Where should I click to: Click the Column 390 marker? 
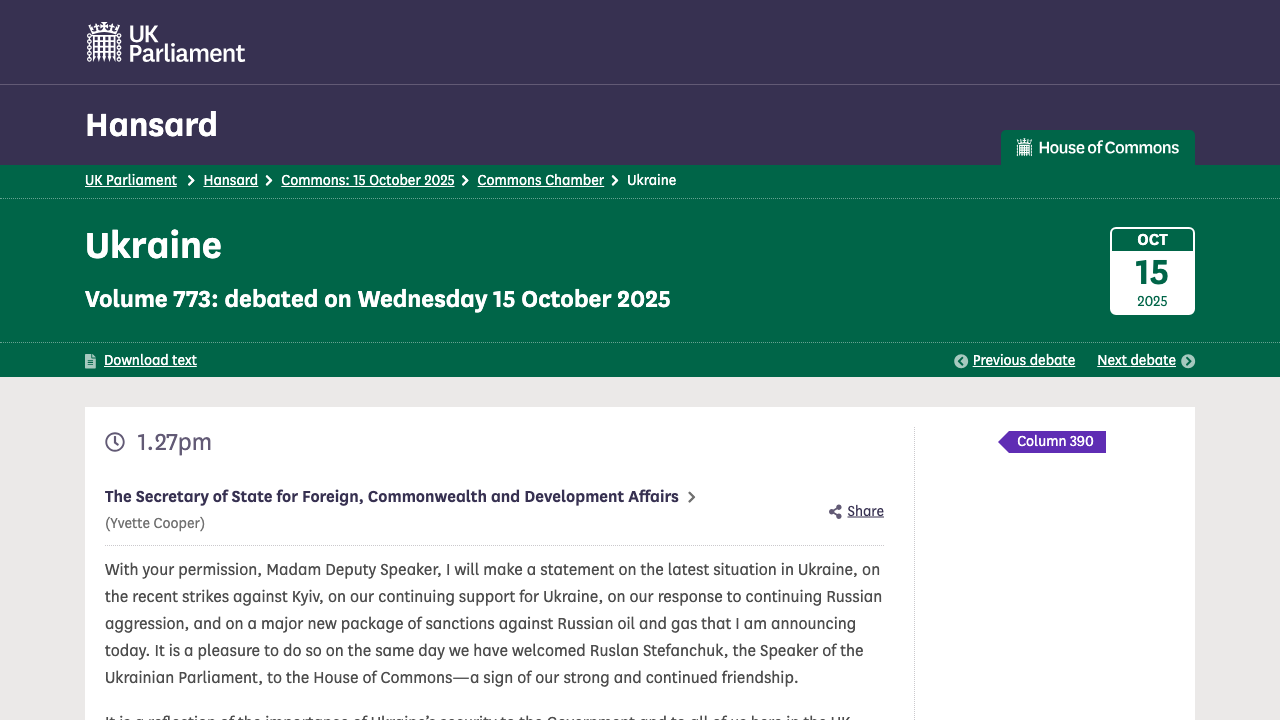tap(1054, 442)
